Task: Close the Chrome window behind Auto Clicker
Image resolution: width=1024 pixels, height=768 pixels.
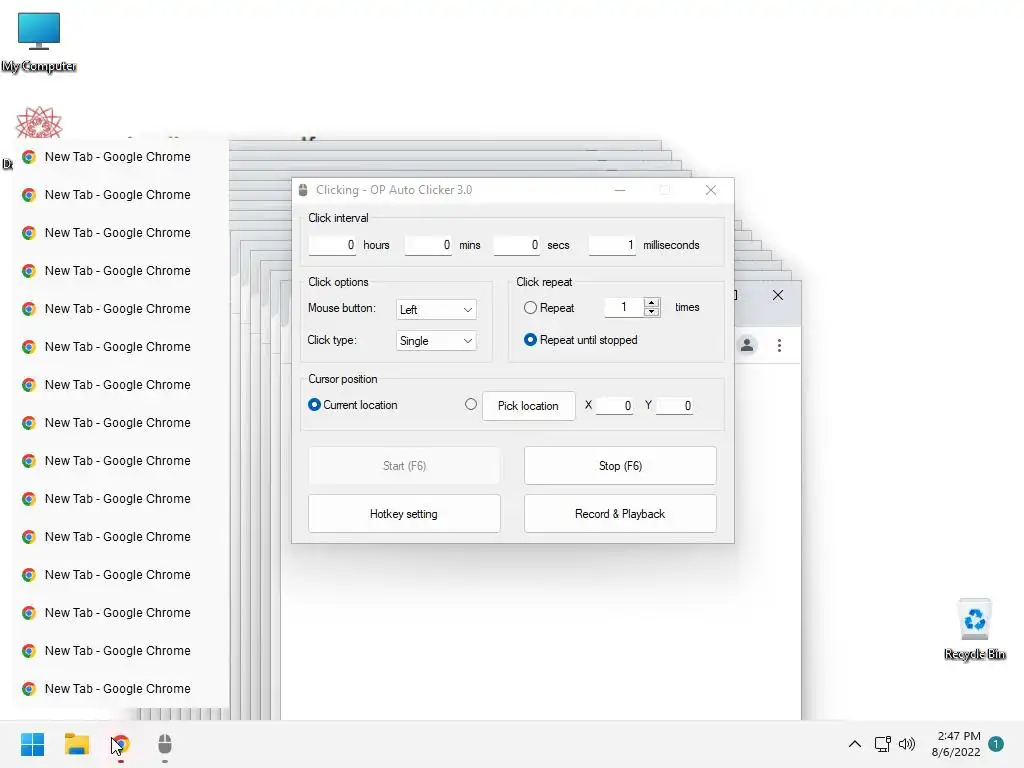Action: click(x=778, y=295)
